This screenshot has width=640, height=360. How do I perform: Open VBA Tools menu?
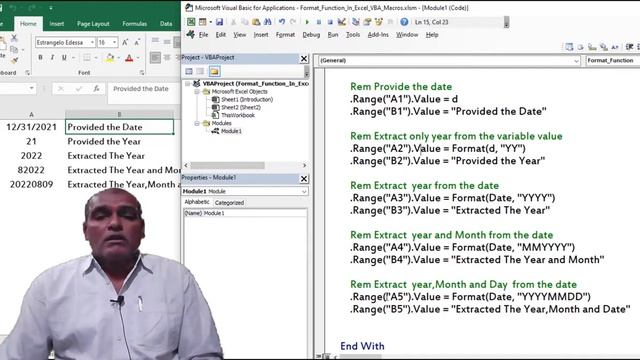tap(353, 35)
